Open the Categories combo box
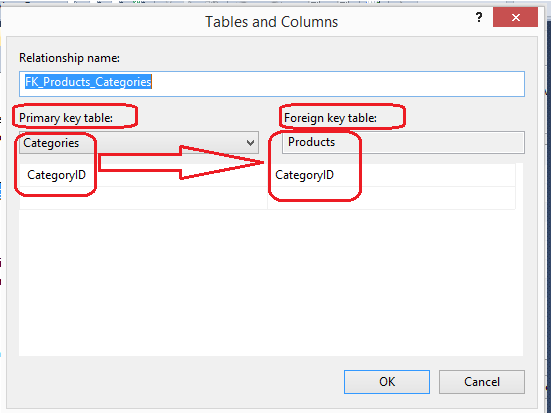Image resolution: width=551 pixels, height=413 pixels. [x=139, y=143]
